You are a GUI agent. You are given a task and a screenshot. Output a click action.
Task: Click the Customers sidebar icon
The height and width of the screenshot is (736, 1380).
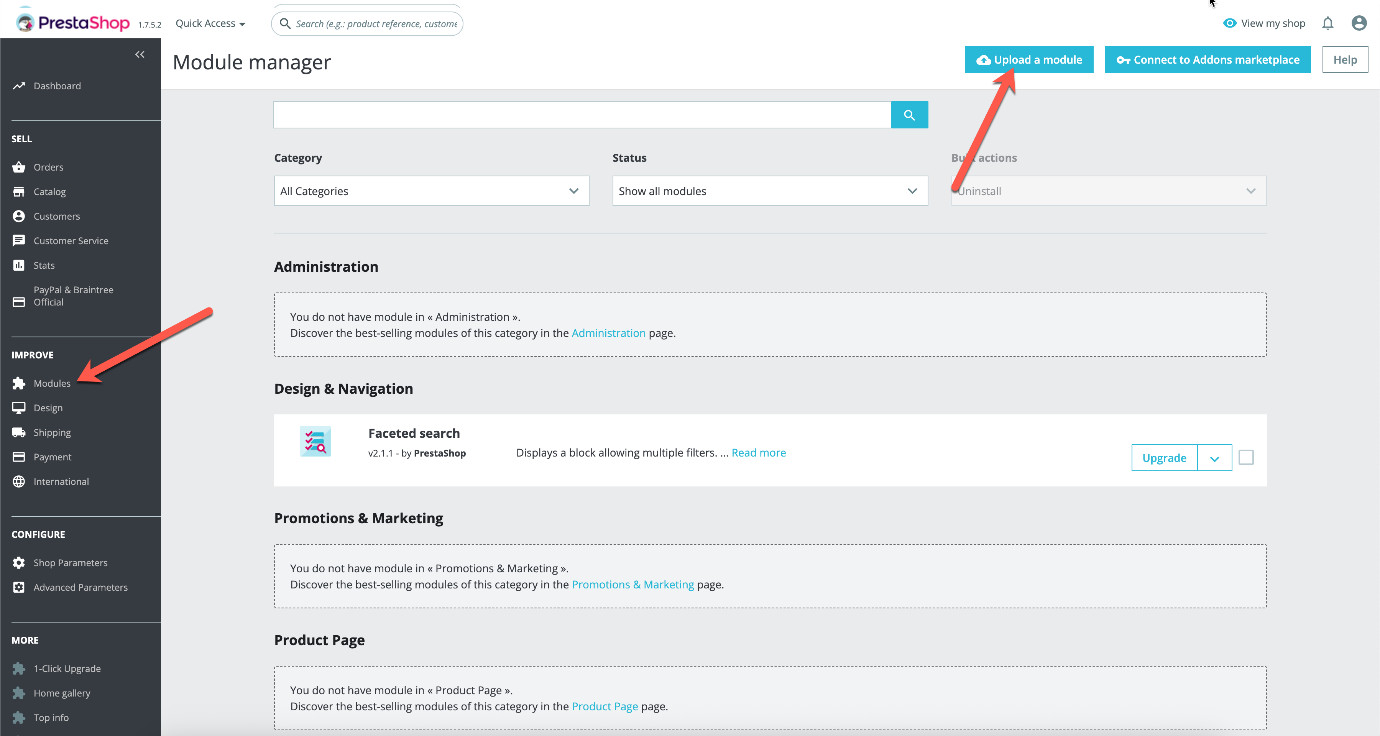18,215
